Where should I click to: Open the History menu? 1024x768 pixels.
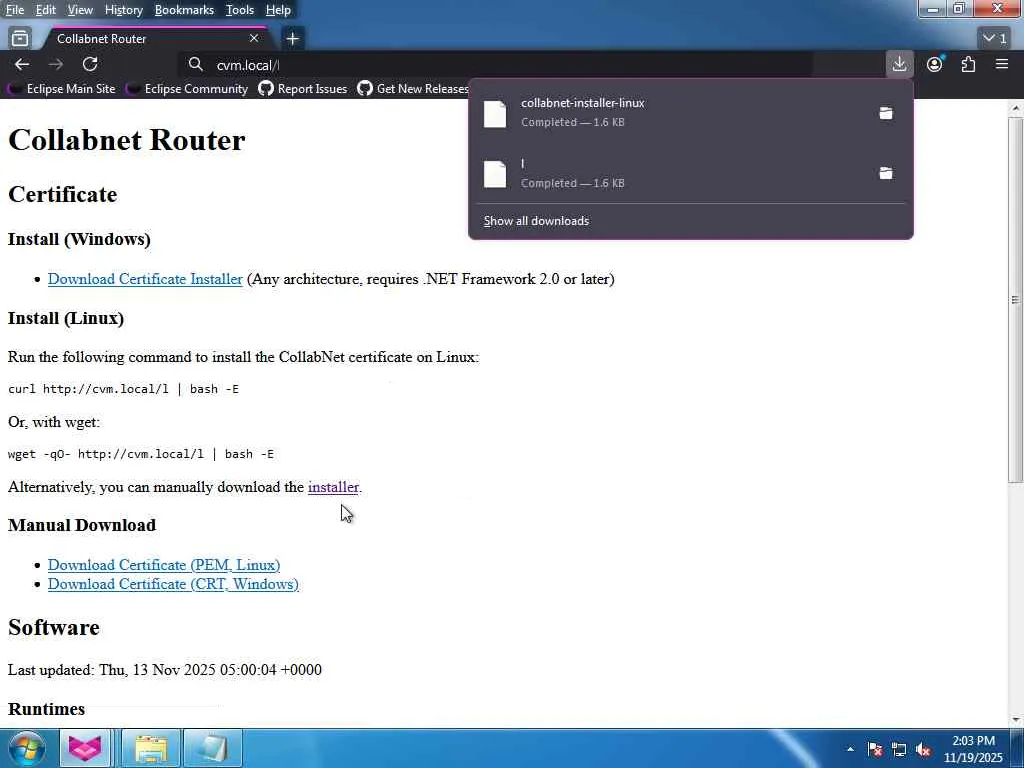coord(123,10)
